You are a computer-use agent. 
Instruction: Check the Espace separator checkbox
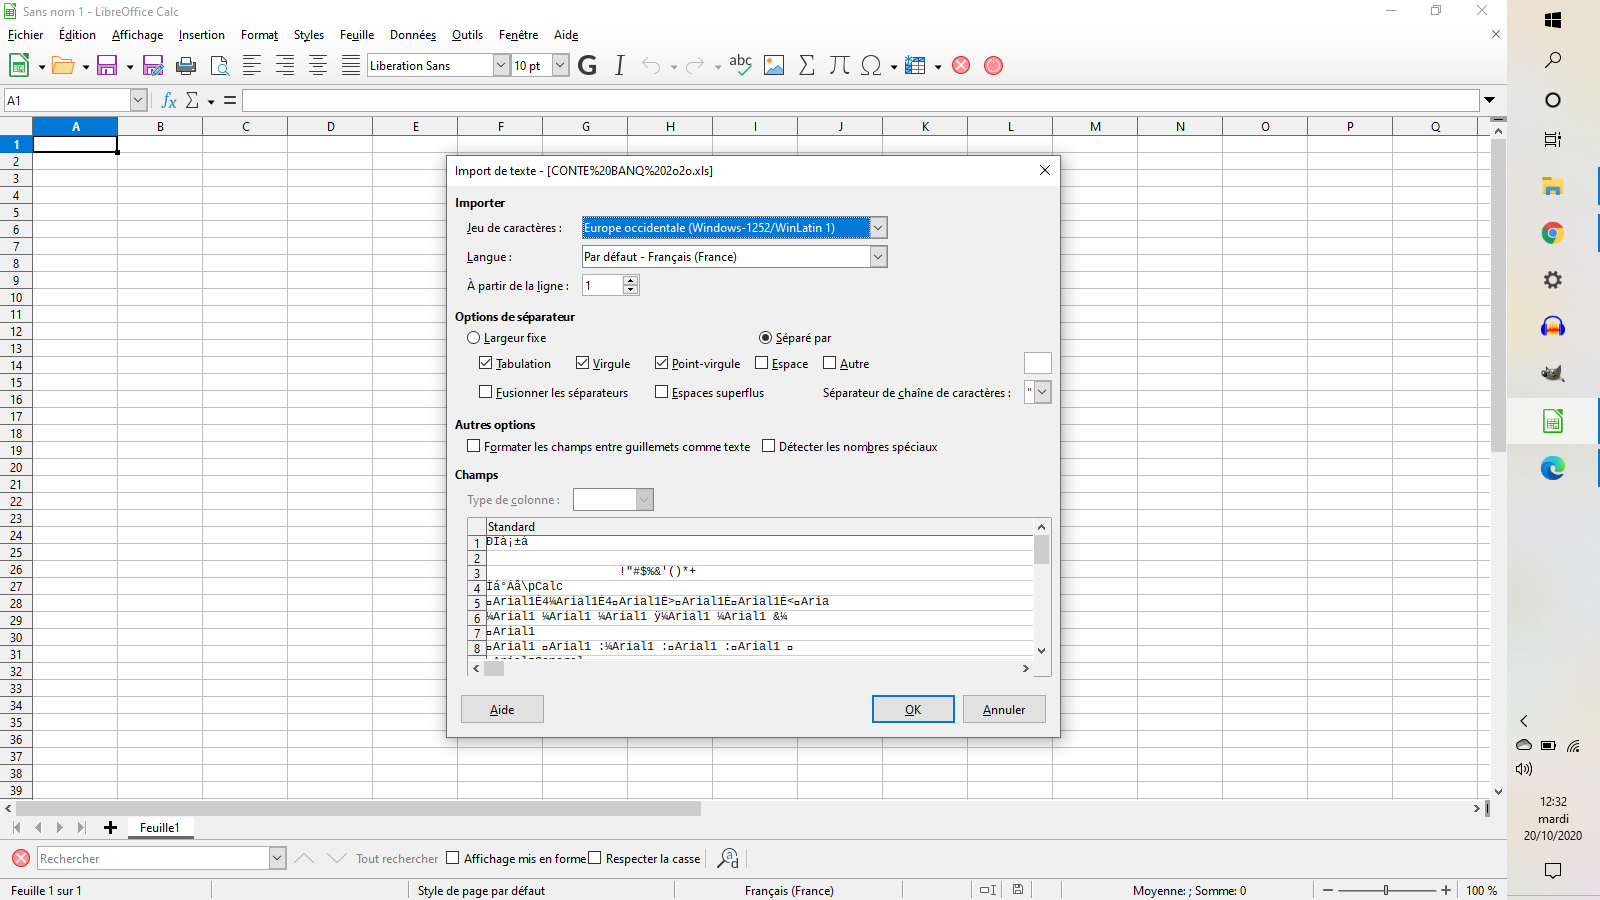(x=762, y=363)
